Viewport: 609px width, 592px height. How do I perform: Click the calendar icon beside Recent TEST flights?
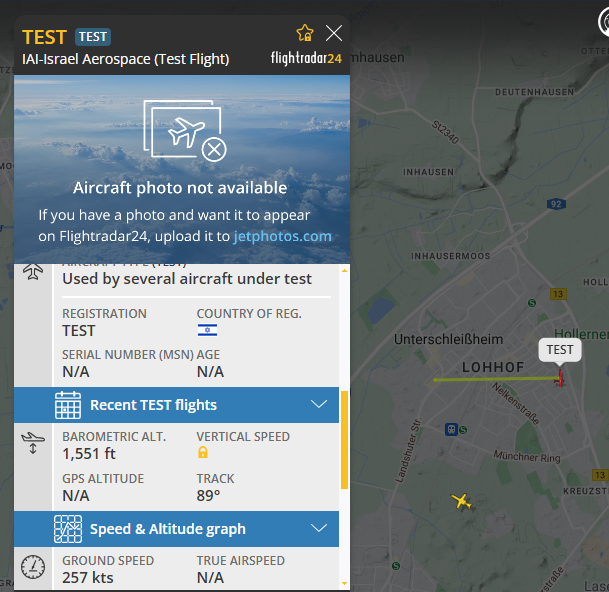pos(68,405)
